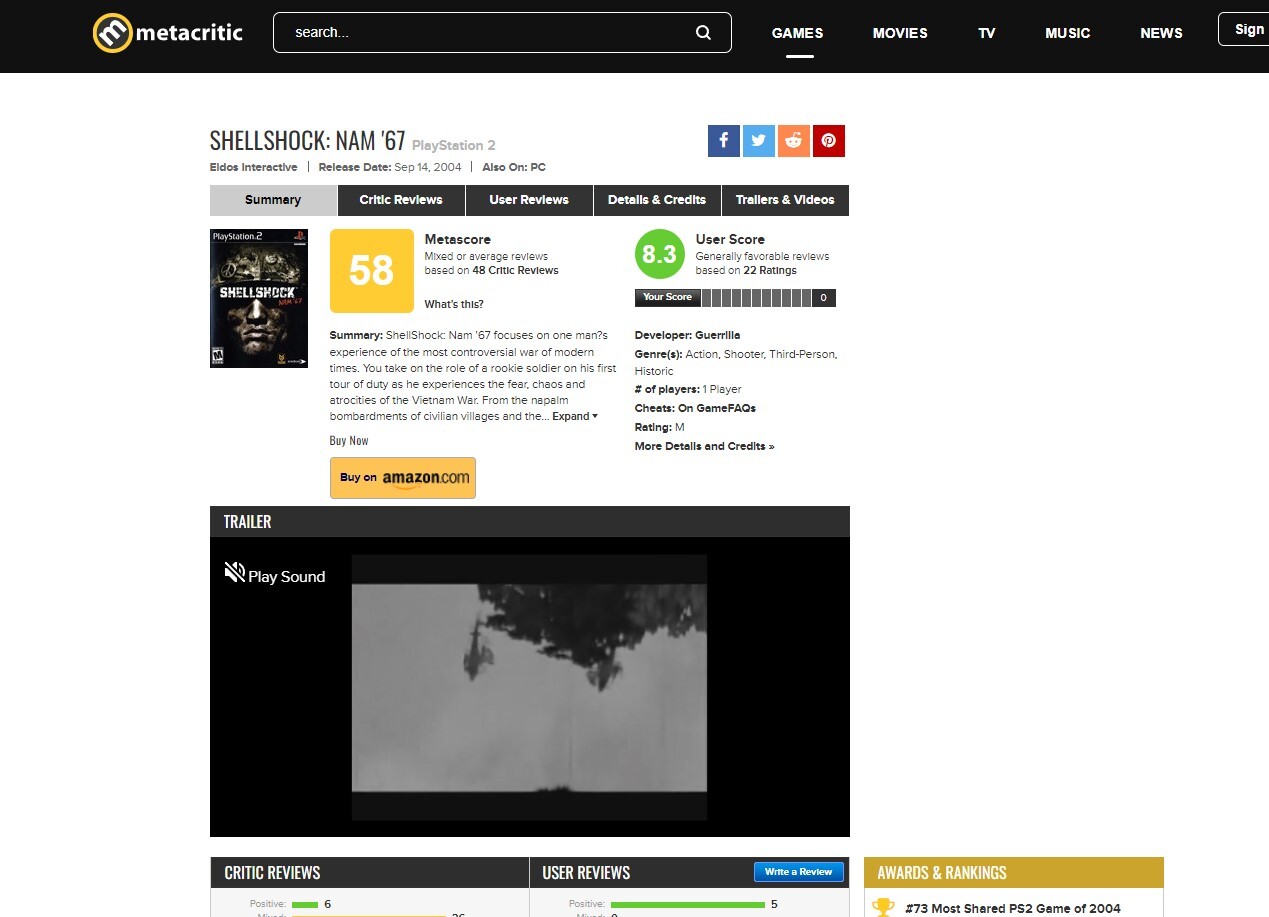Click the Metacritic logo icon
1269x917 pixels.
[x=112, y=33]
